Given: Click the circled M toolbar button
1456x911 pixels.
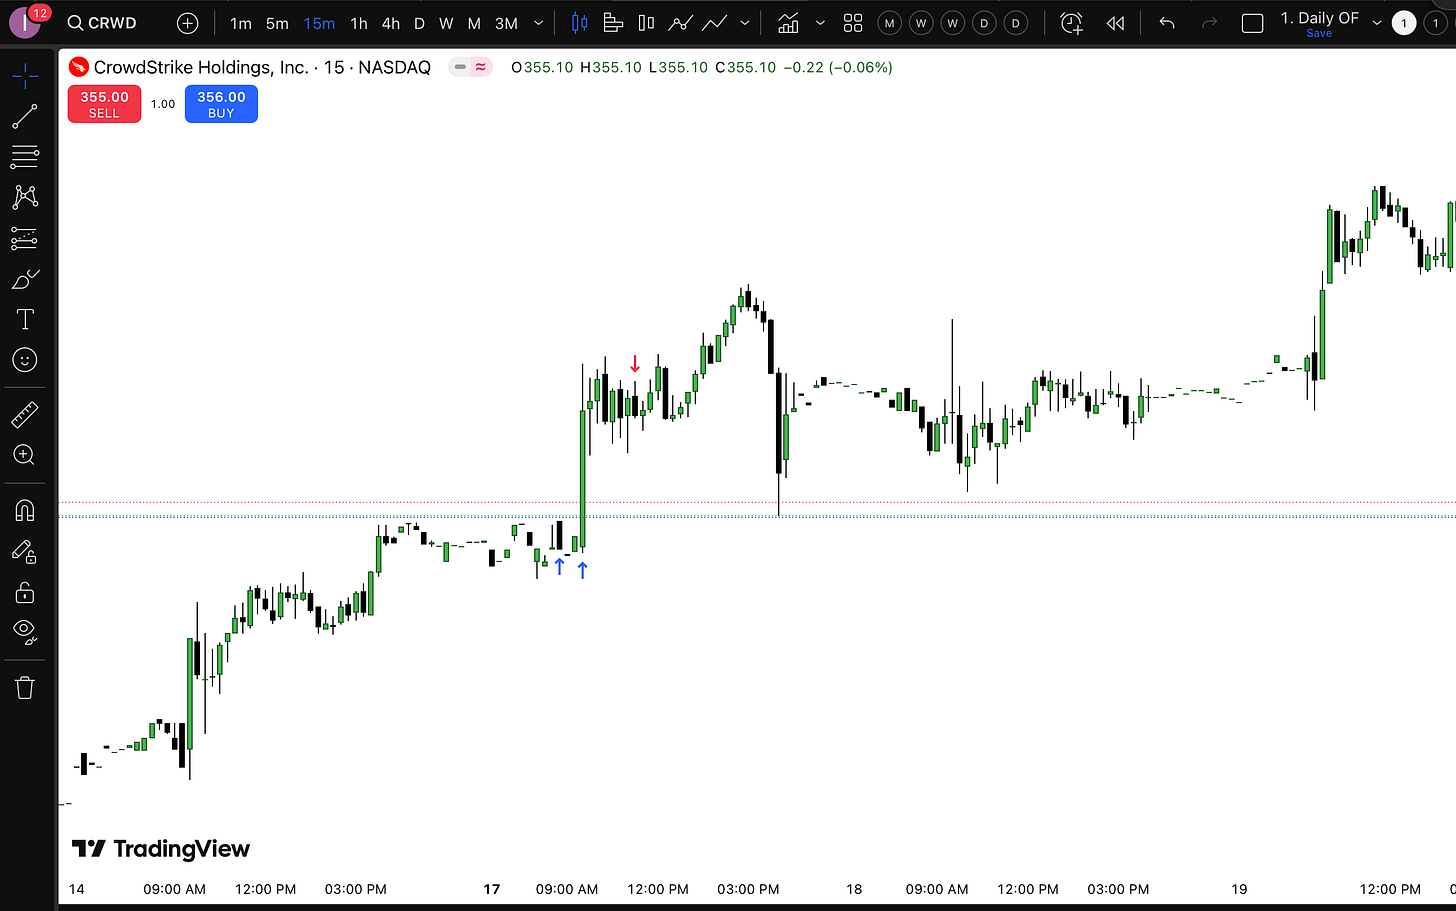Looking at the screenshot, I should (x=889, y=23).
